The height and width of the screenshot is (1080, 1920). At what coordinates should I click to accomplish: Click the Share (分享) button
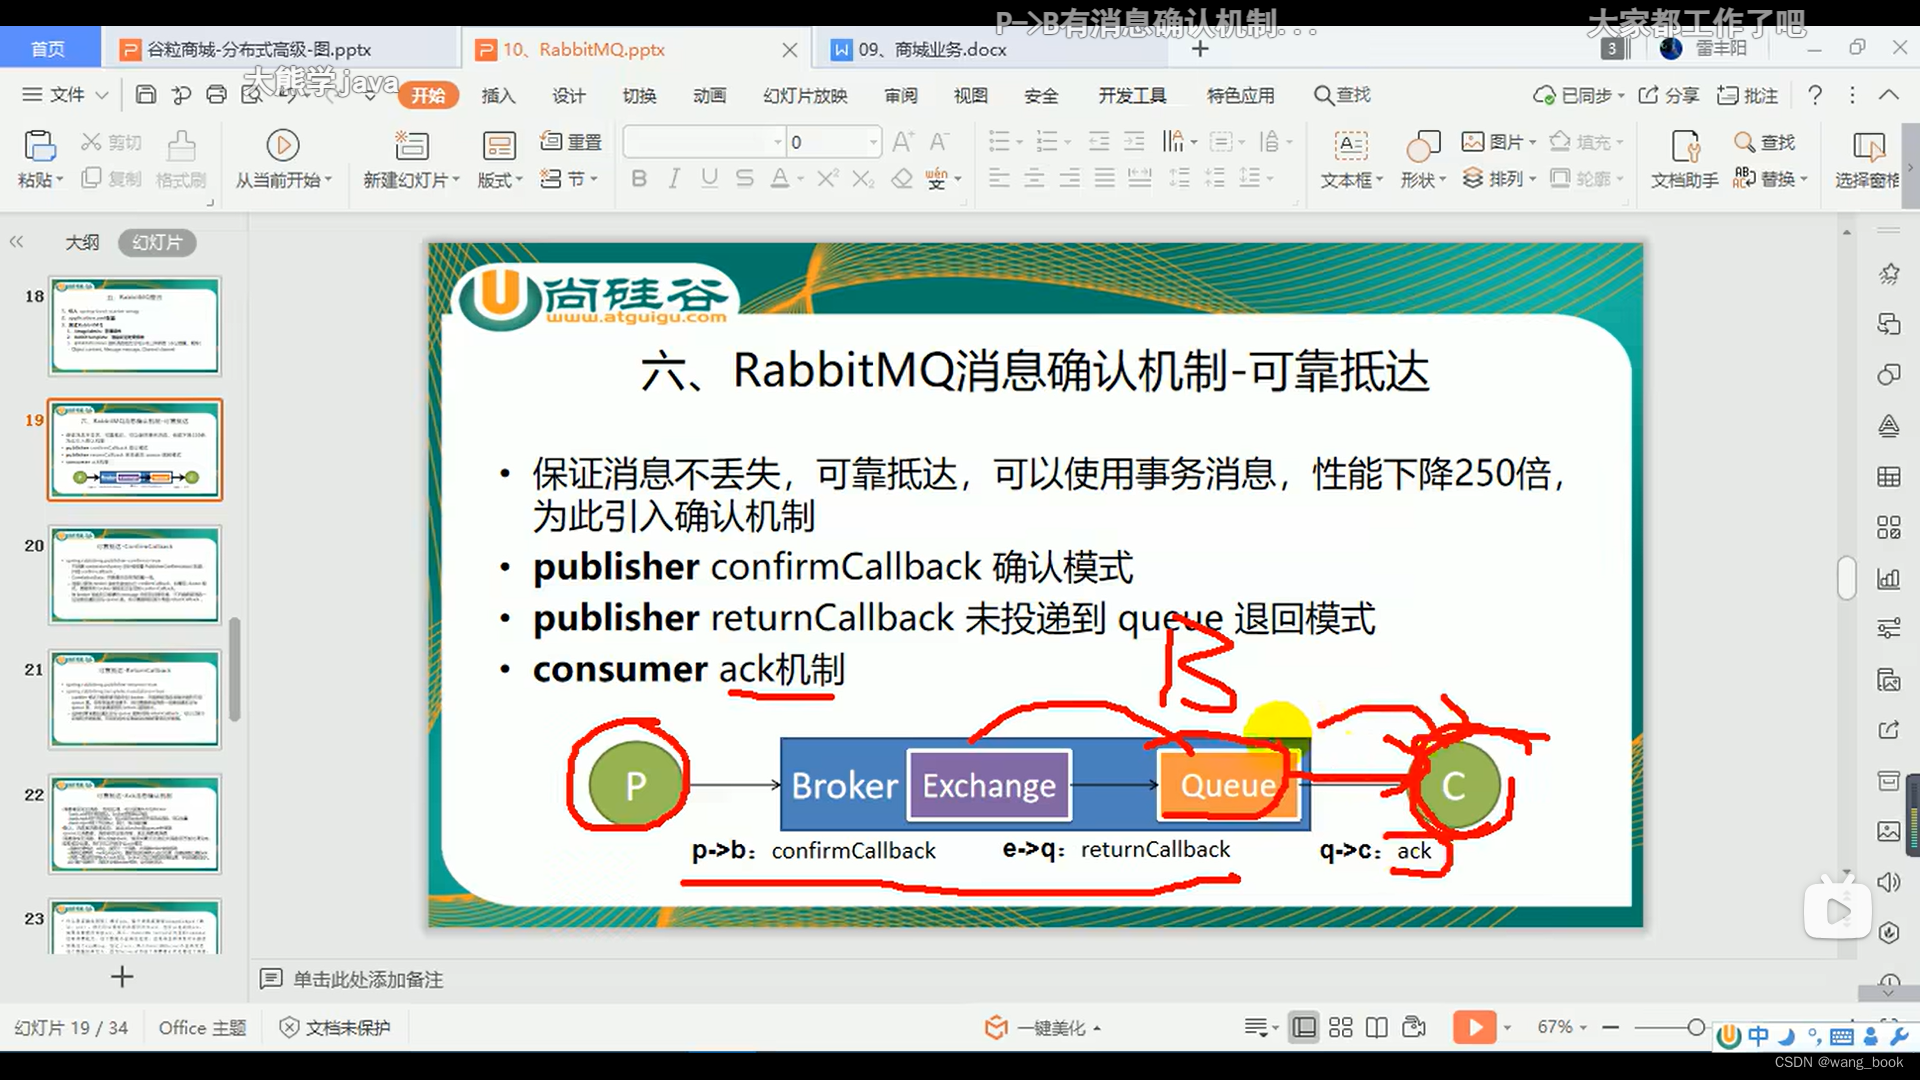pos(1669,95)
